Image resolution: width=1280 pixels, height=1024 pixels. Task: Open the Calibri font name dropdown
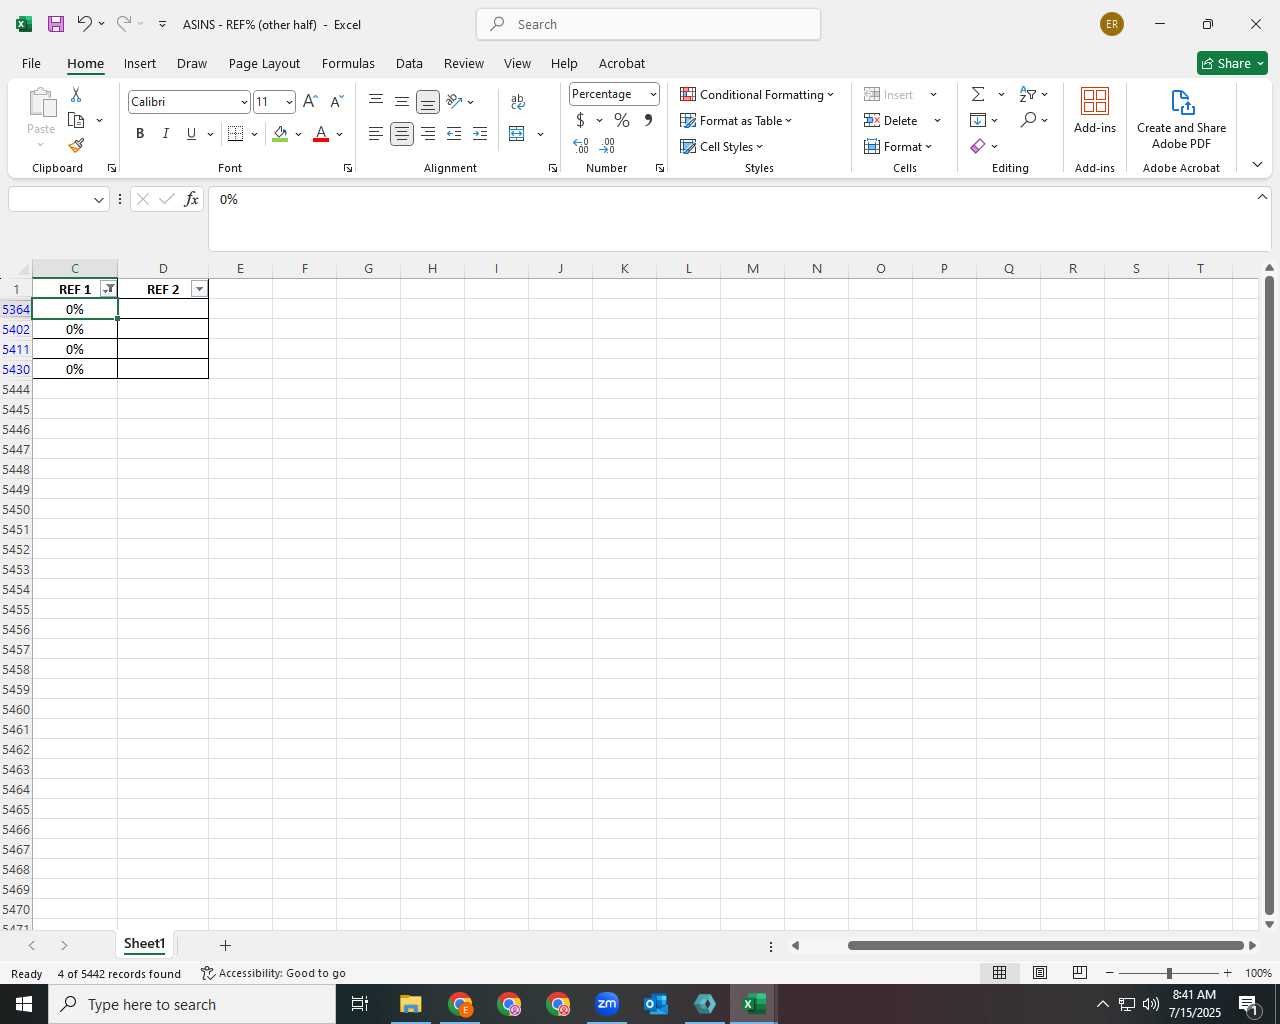244,102
